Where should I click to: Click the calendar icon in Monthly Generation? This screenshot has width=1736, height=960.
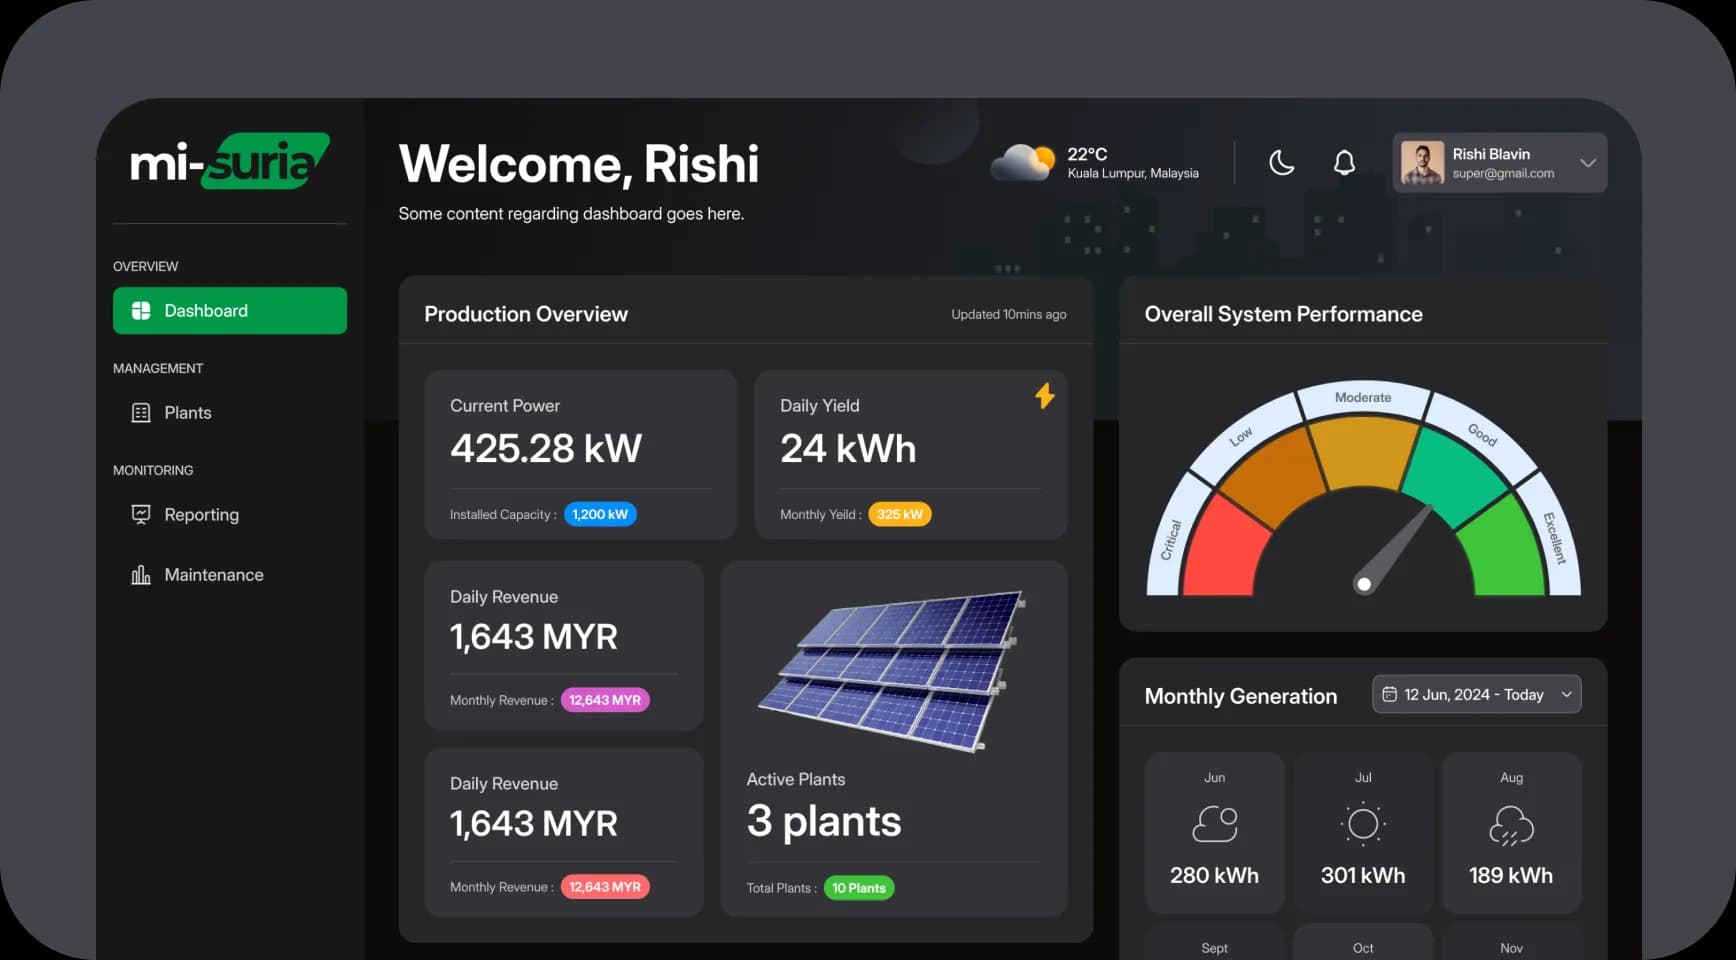[x=1390, y=693]
